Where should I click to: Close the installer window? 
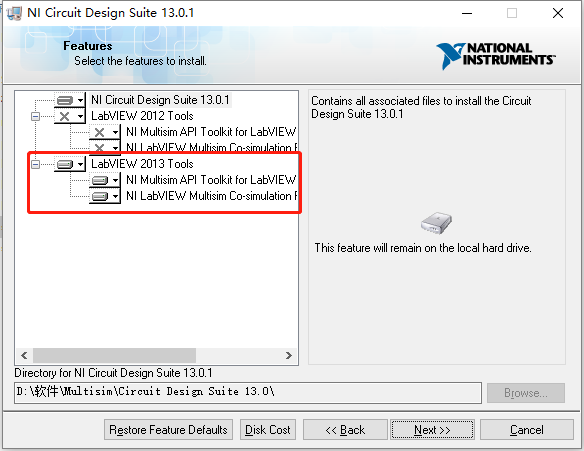[x=558, y=13]
